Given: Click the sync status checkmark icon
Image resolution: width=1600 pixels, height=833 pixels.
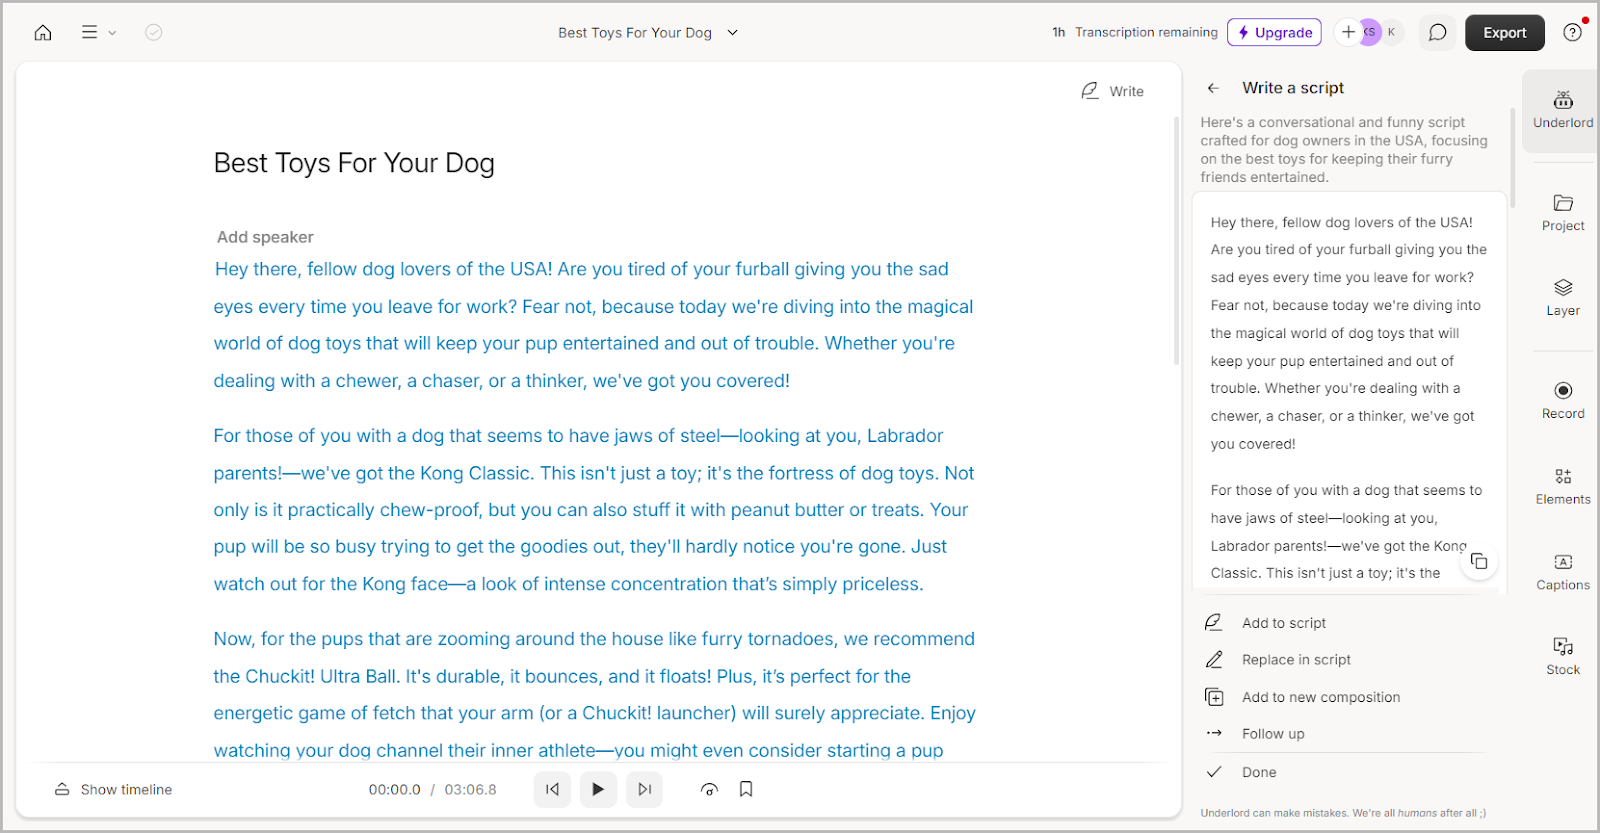Looking at the screenshot, I should (x=154, y=32).
